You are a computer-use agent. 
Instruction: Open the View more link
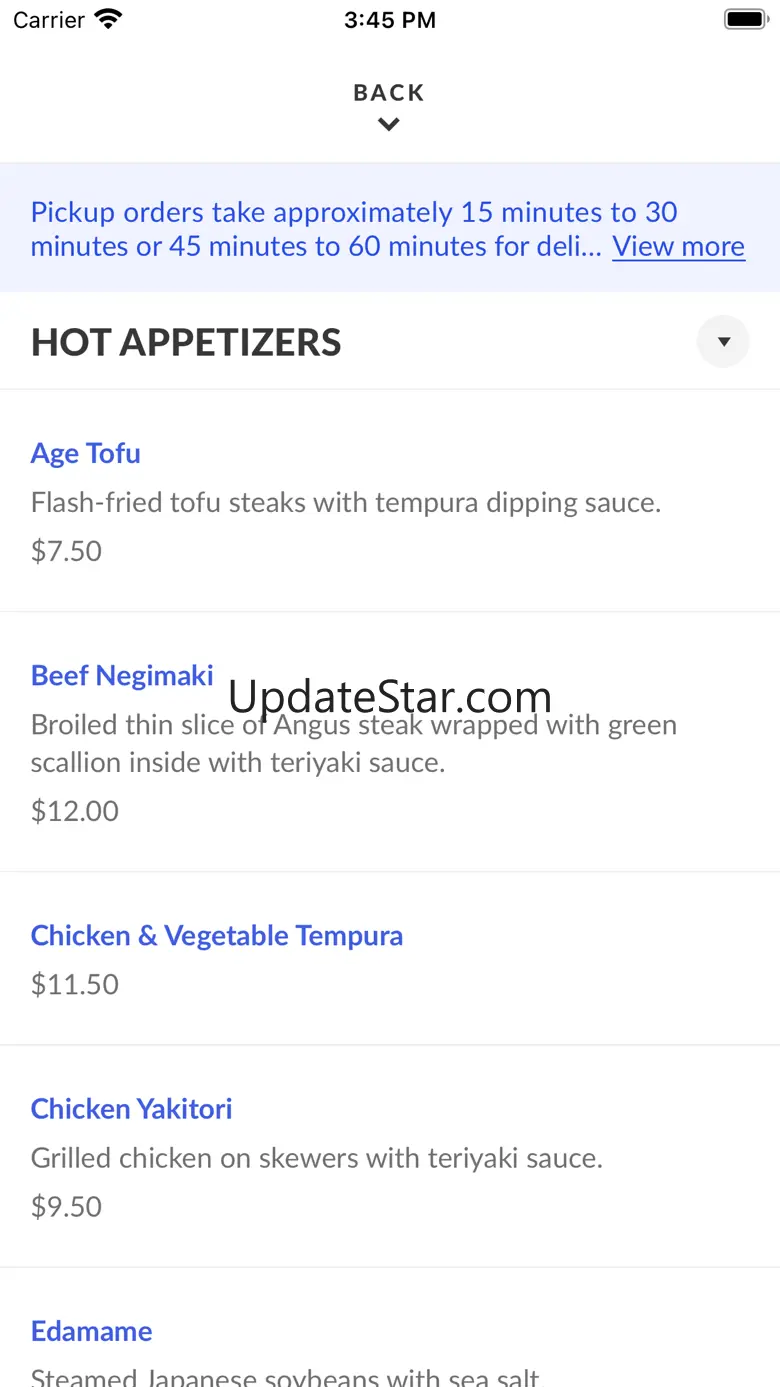[x=678, y=246]
